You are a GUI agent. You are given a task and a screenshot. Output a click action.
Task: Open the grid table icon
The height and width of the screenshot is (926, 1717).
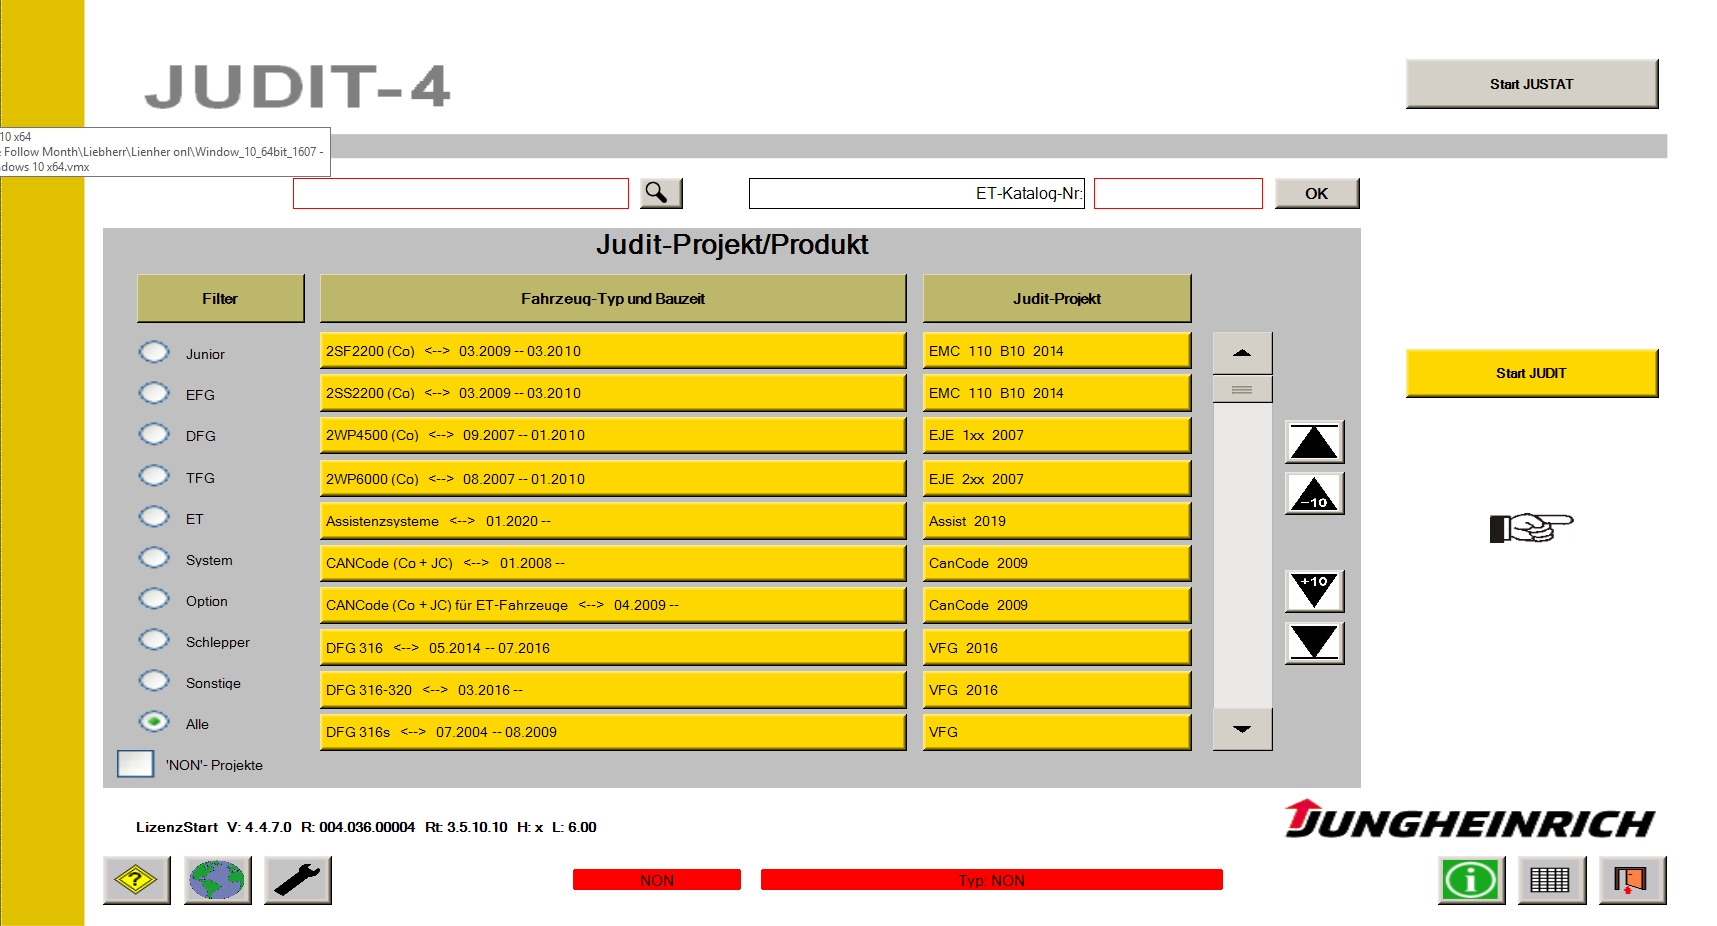1551,880
